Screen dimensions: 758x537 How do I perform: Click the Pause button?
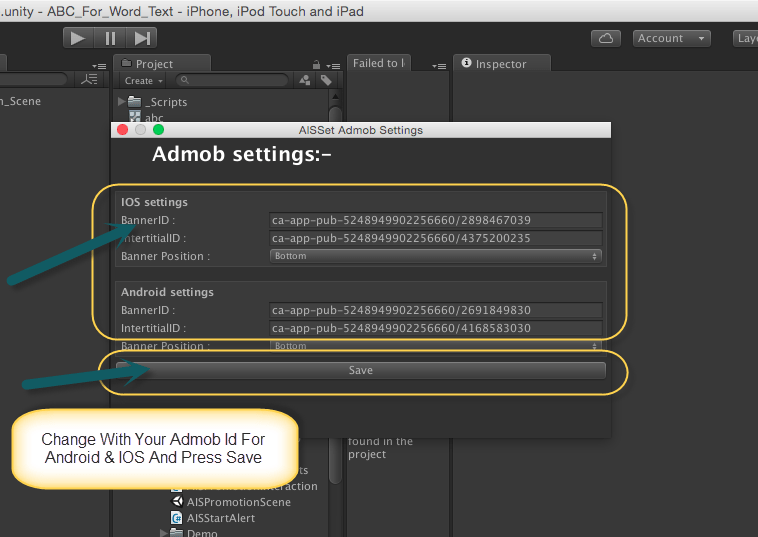point(110,38)
